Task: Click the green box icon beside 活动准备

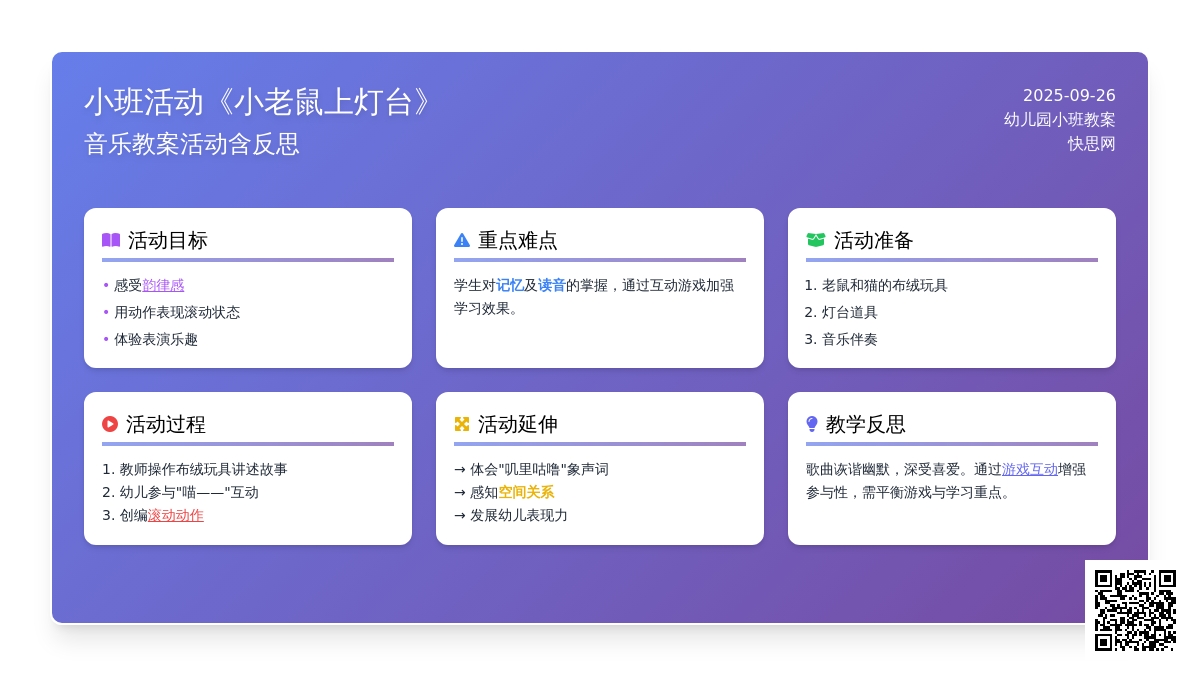Action: tap(816, 240)
